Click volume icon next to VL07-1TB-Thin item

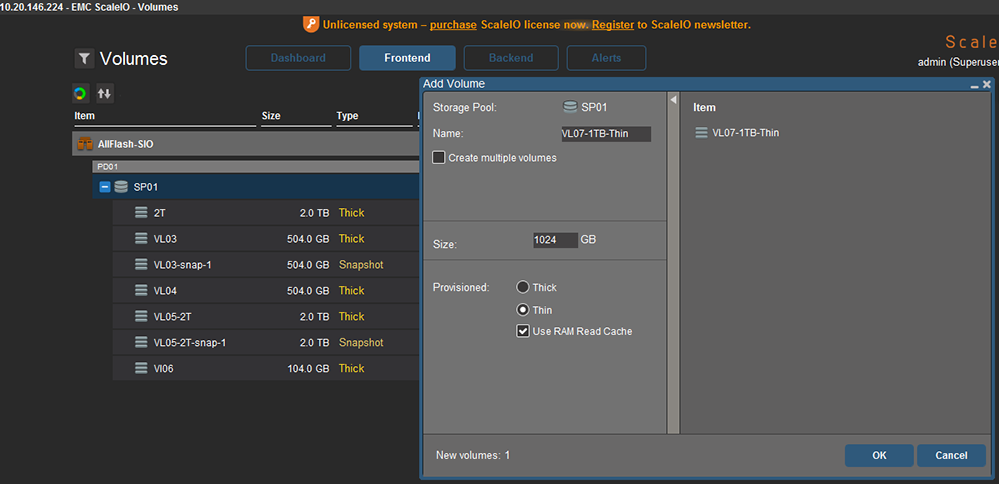click(701, 132)
